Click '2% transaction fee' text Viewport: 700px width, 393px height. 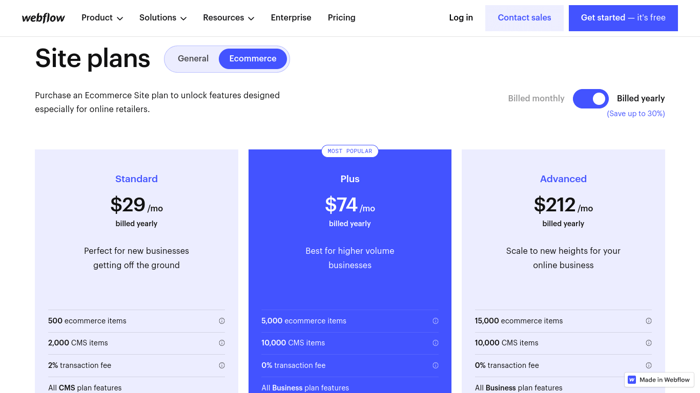coord(79,365)
